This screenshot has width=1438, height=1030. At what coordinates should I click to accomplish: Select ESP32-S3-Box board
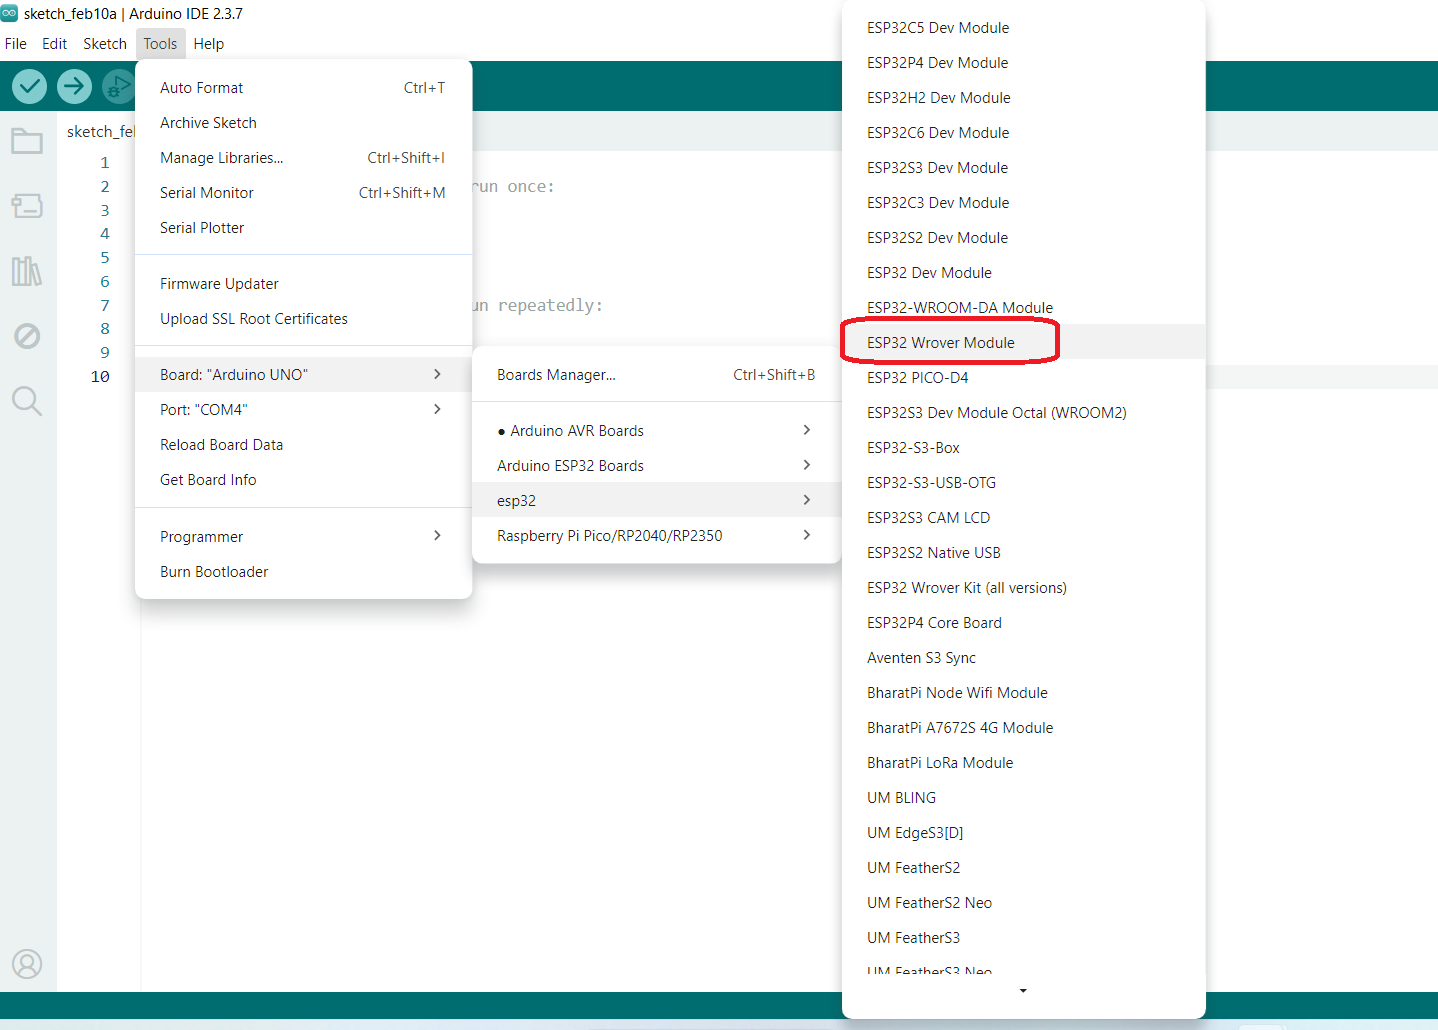coord(1024,448)
